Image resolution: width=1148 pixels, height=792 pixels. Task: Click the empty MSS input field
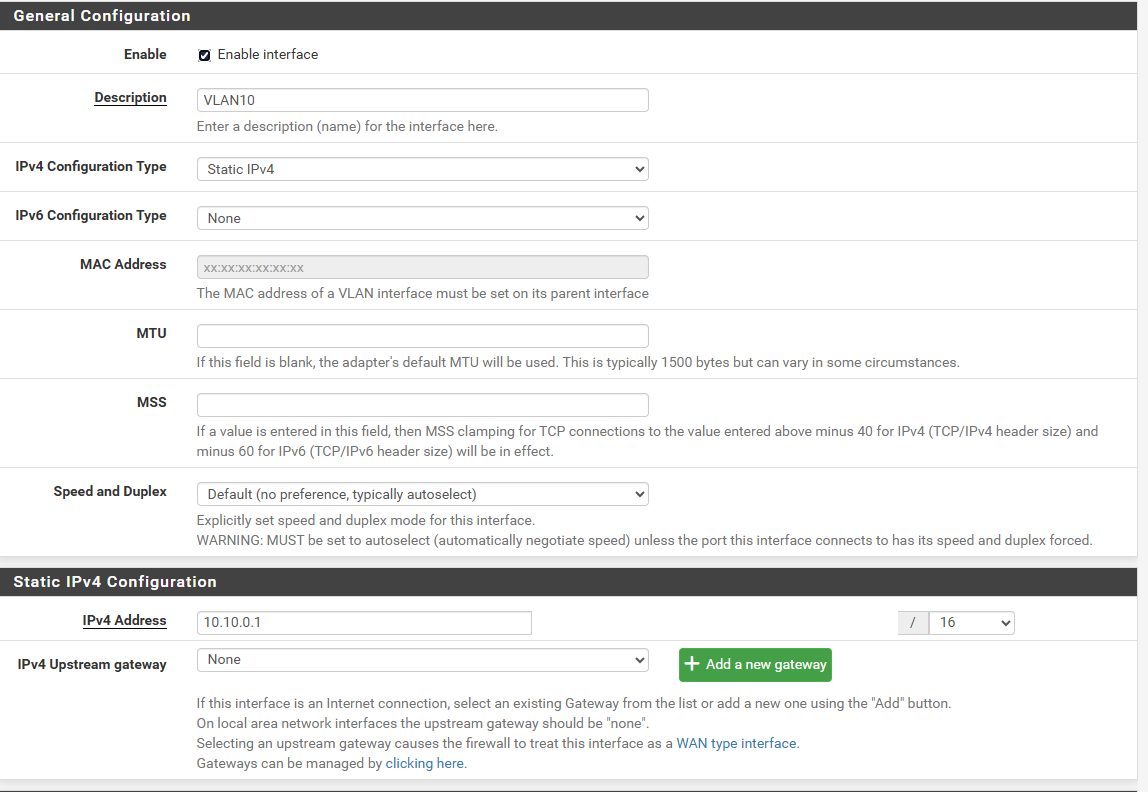[x=422, y=404]
